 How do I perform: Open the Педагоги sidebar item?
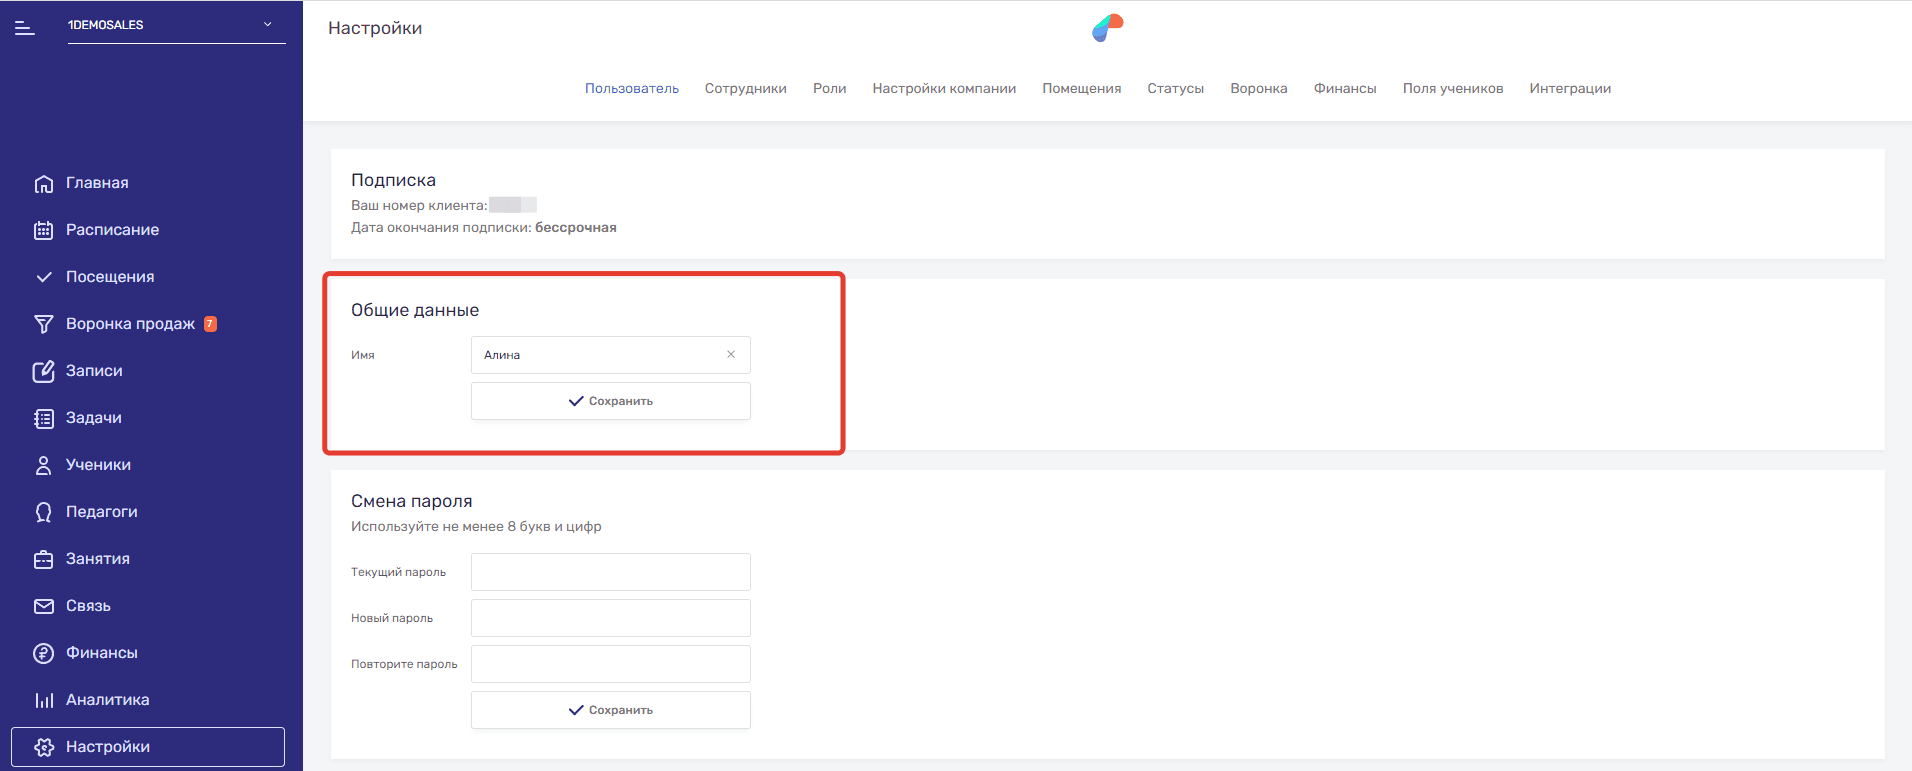click(101, 512)
